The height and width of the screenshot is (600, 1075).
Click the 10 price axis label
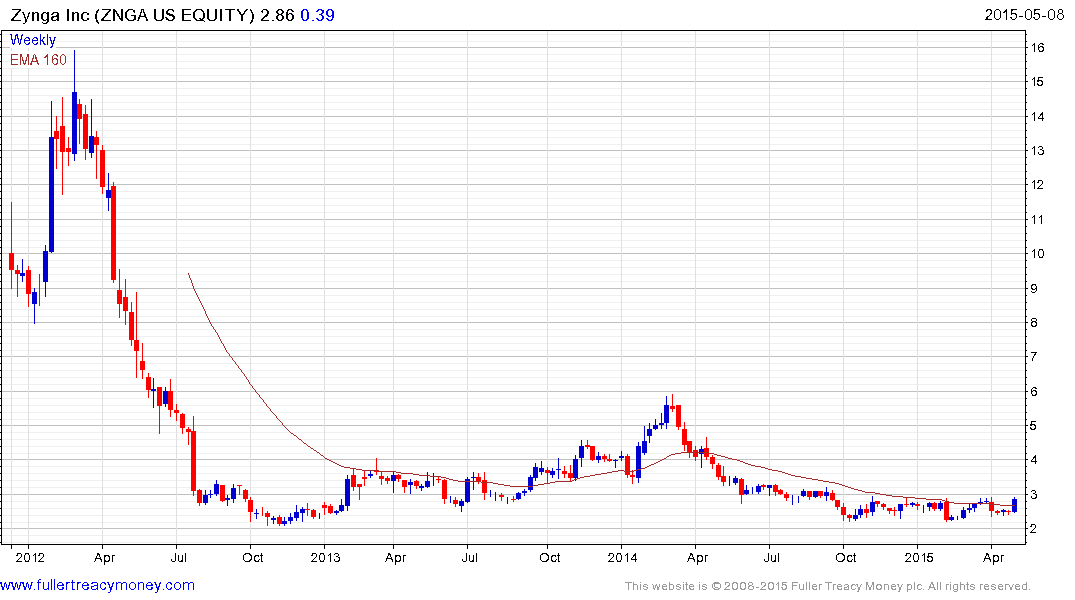coord(1037,254)
